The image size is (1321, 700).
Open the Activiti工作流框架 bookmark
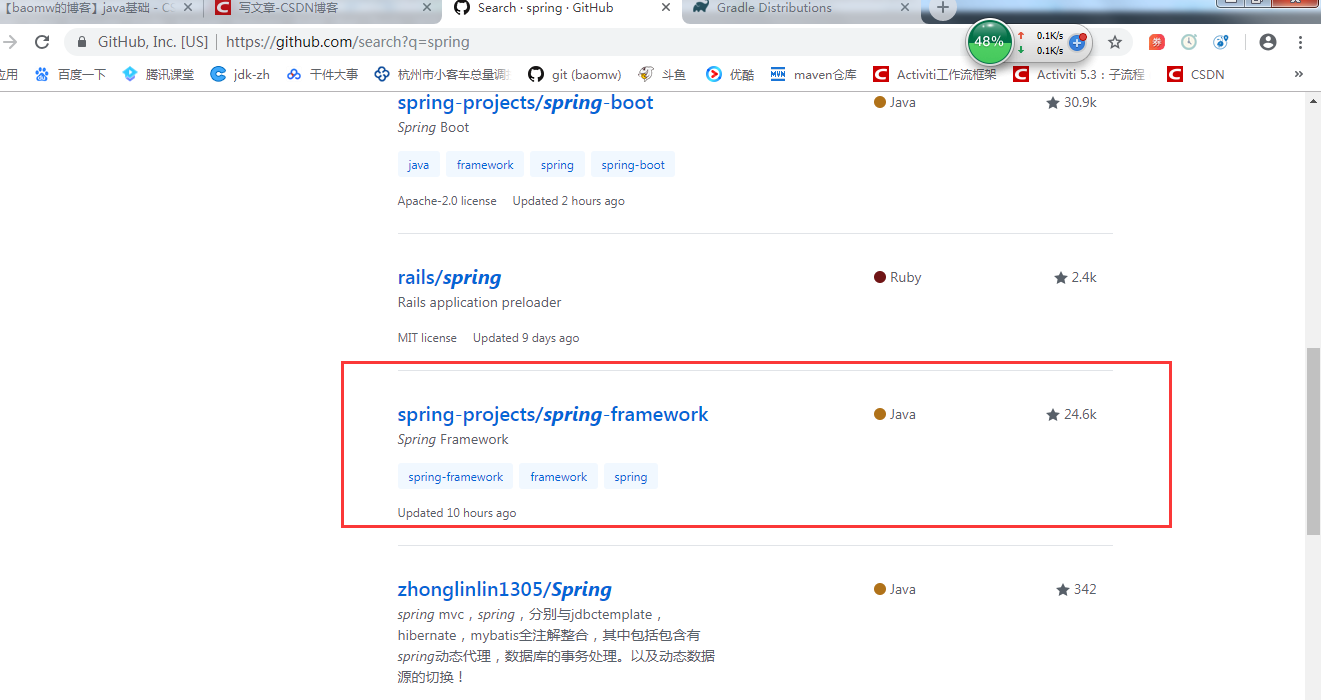coord(934,74)
